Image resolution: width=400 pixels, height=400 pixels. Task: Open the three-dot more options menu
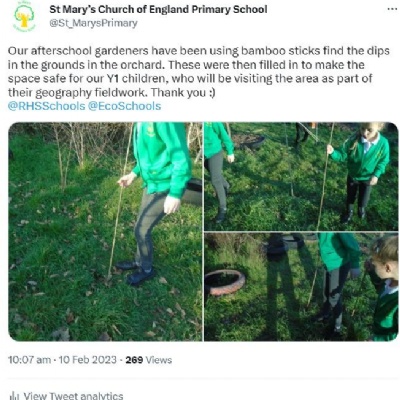pos(393,9)
